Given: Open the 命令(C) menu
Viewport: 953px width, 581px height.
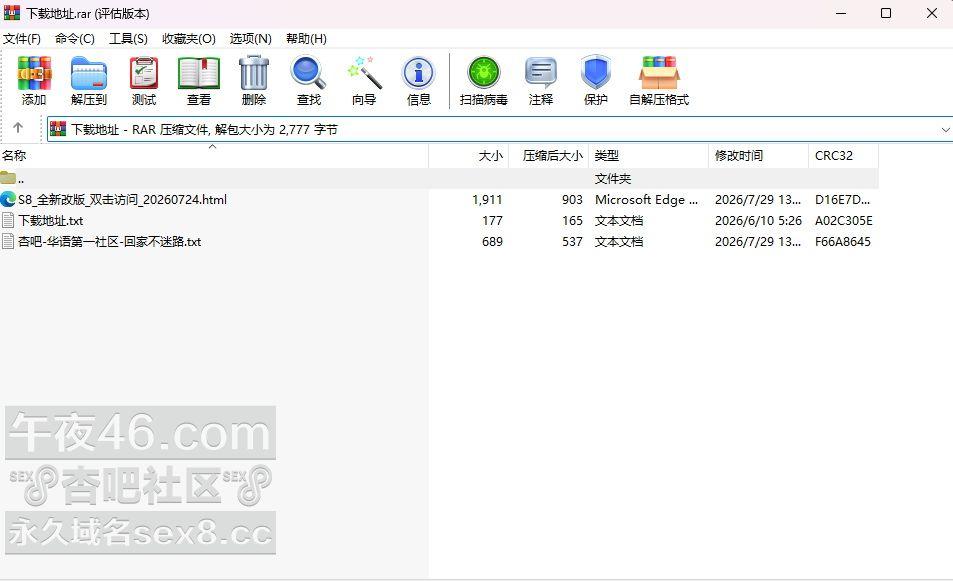Looking at the screenshot, I should [x=75, y=39].
